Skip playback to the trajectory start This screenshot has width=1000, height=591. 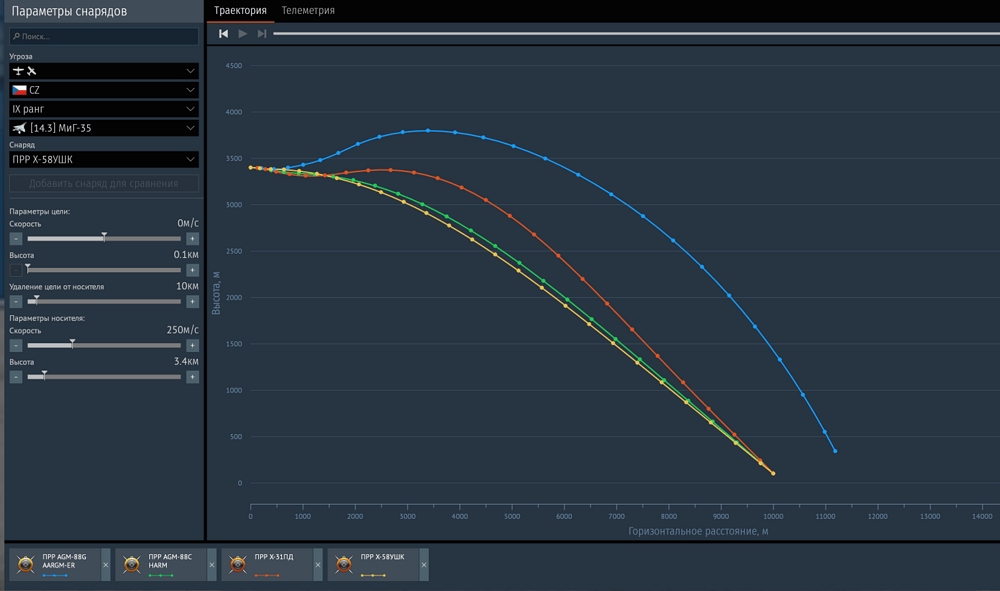223,34
